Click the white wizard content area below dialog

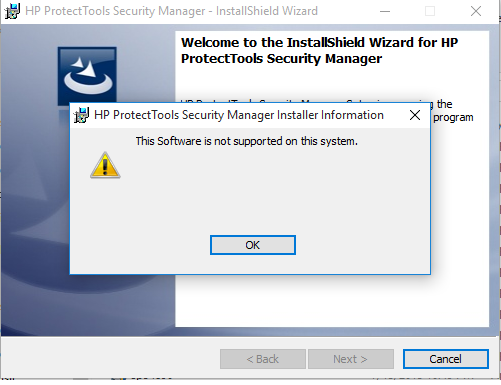pyautogui.click(x=332, y=301)
